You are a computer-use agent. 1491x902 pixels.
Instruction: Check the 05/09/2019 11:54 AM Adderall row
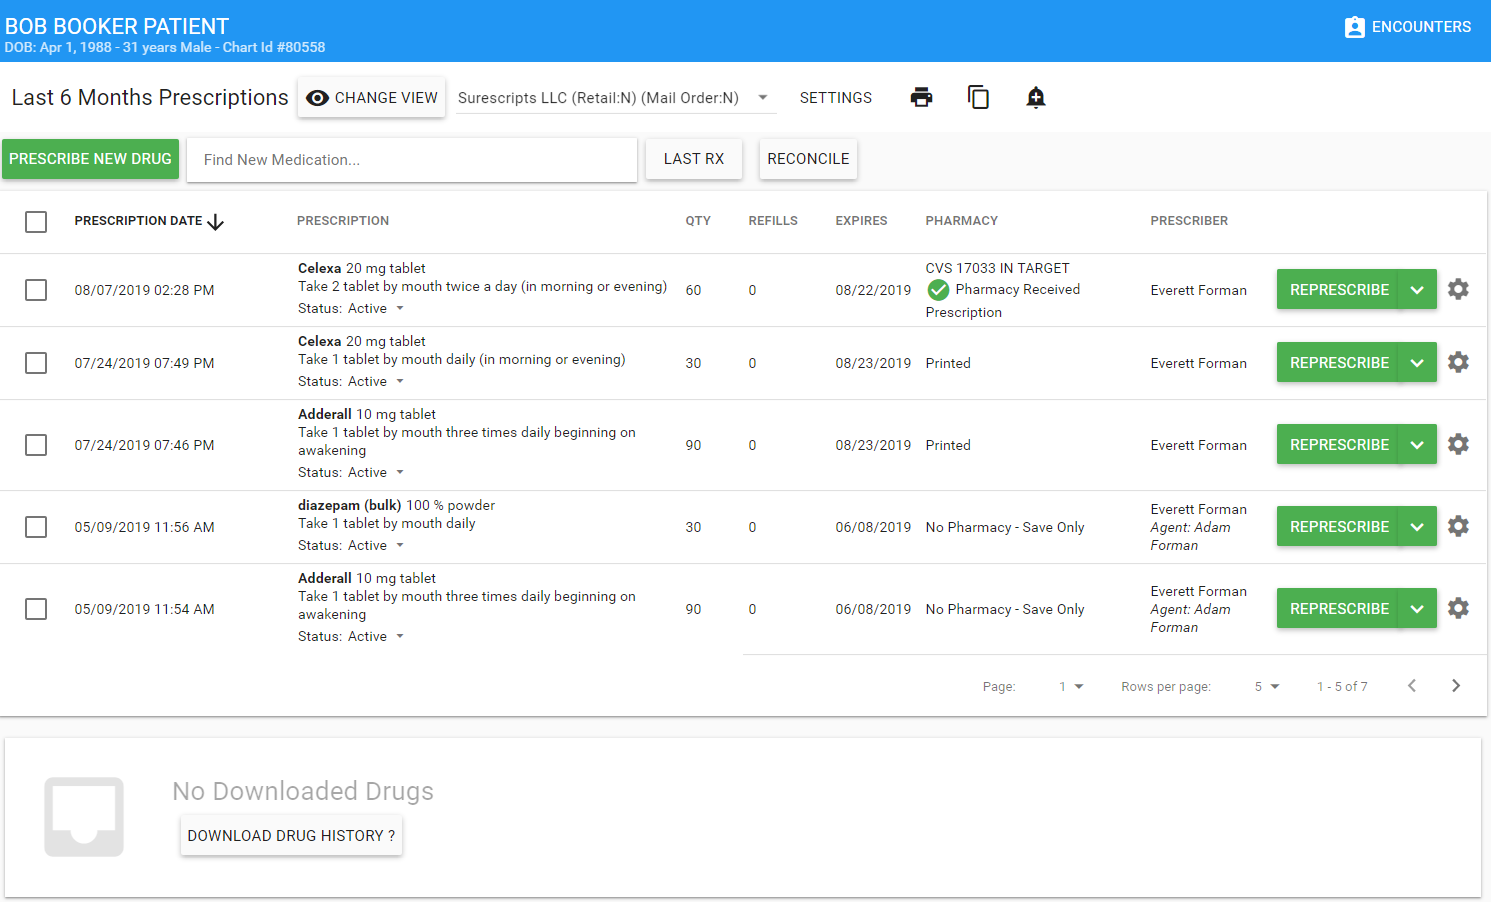point(36,609)
